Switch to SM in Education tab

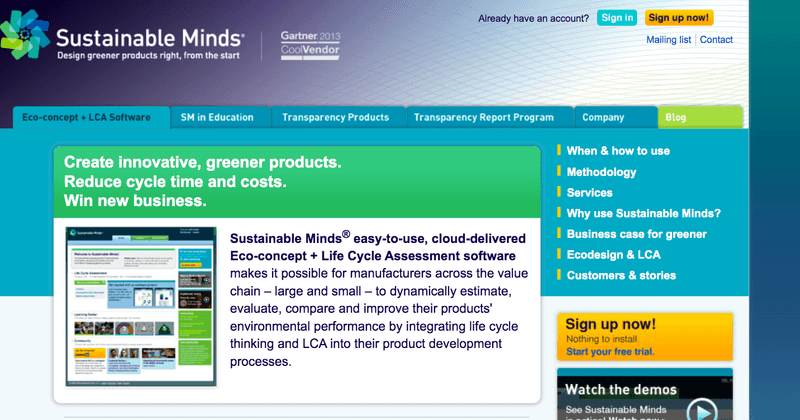[217, 118]
